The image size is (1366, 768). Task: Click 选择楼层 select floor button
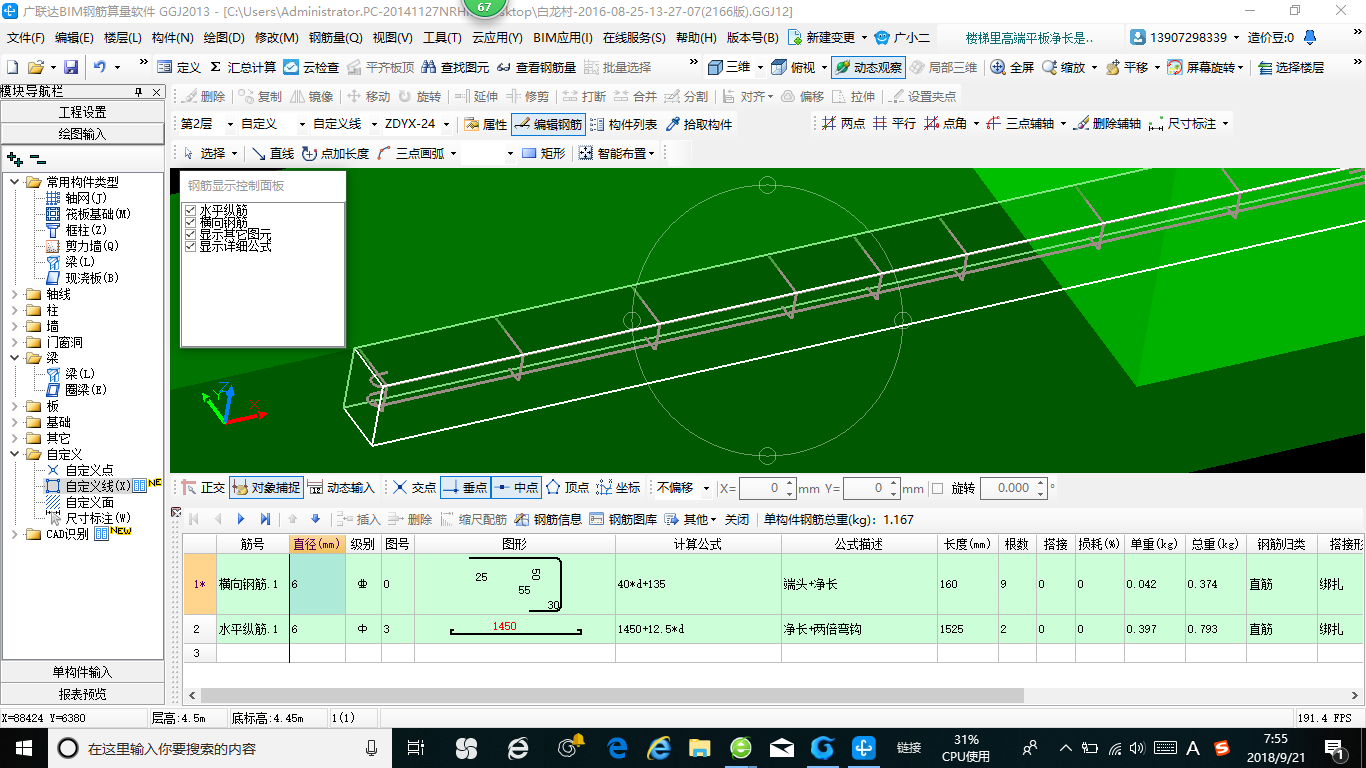pyautogui.click(x=1291, y=68)
